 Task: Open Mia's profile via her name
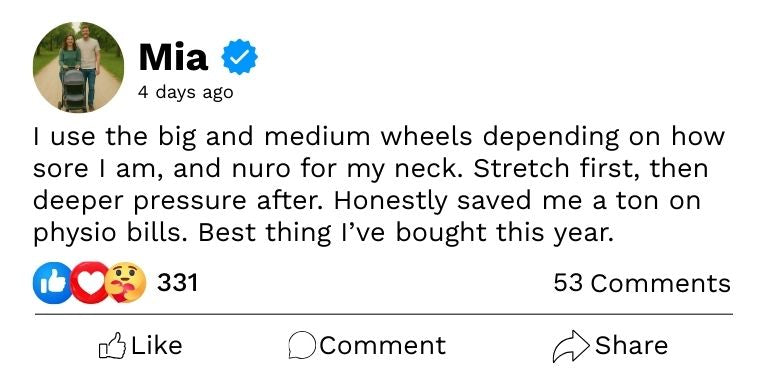[x=173, y=57]
